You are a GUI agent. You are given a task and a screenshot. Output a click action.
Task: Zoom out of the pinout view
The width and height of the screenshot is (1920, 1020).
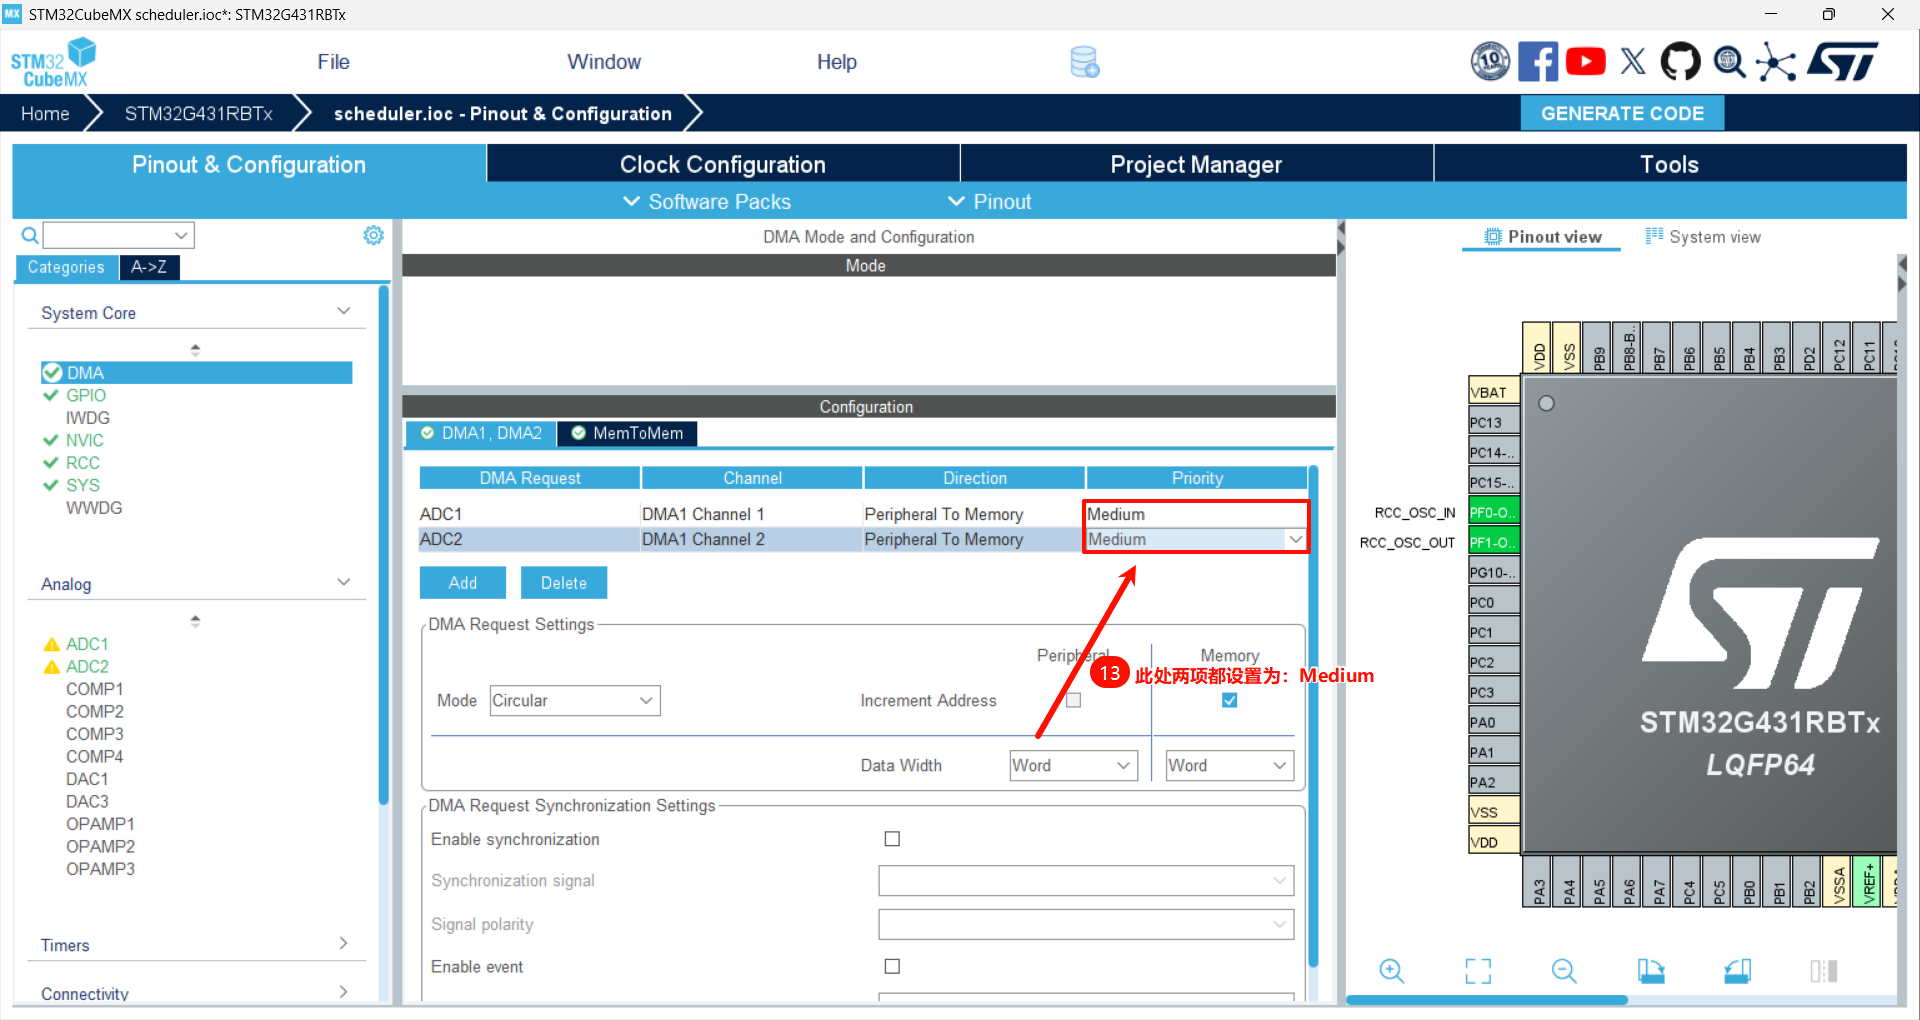[1564, 970]
